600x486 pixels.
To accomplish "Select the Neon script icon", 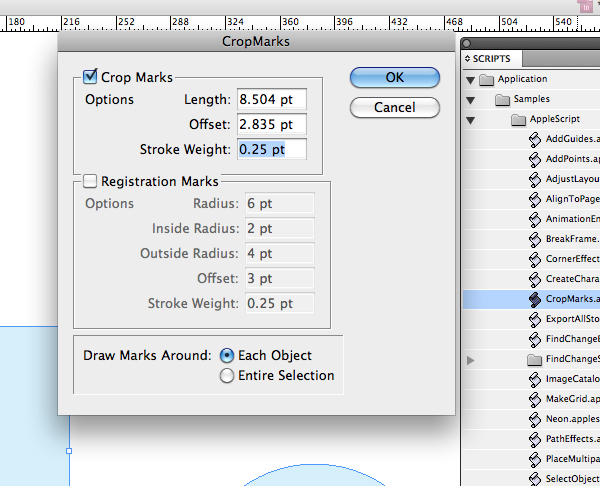I will click(x=535, y=419).
